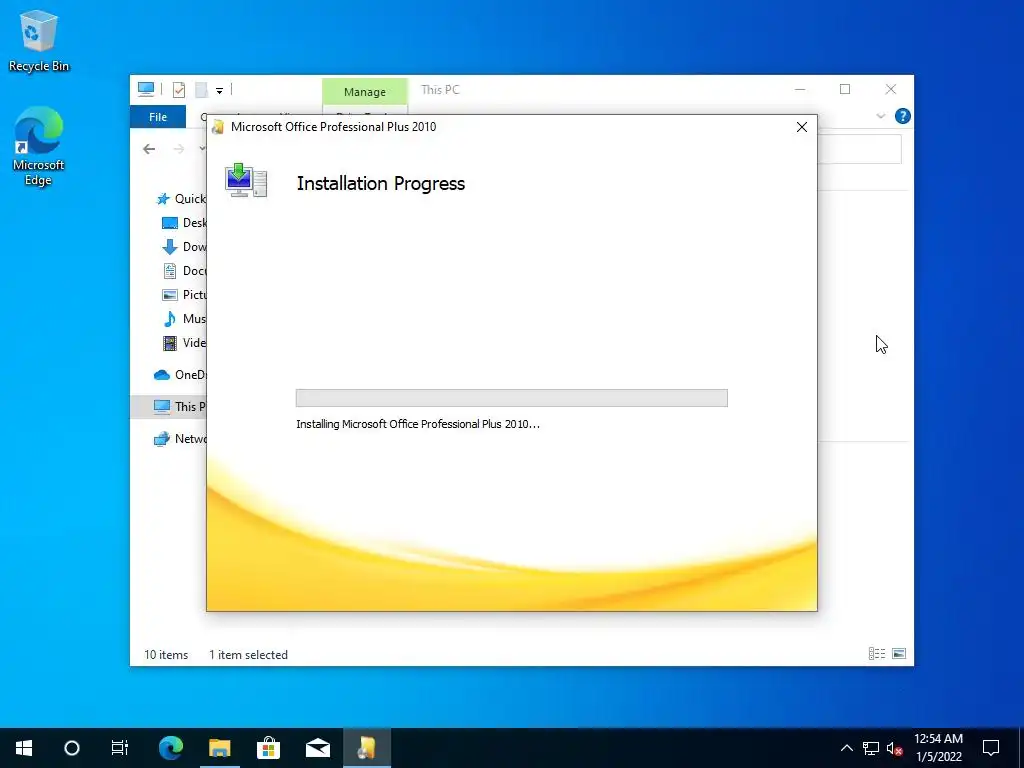
Task: Open Microsoft Store from the taskbar
Action: click(268, 748)
